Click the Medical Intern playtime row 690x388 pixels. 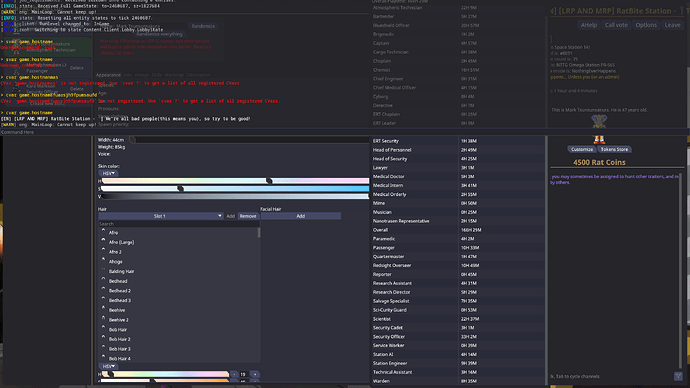458,186
